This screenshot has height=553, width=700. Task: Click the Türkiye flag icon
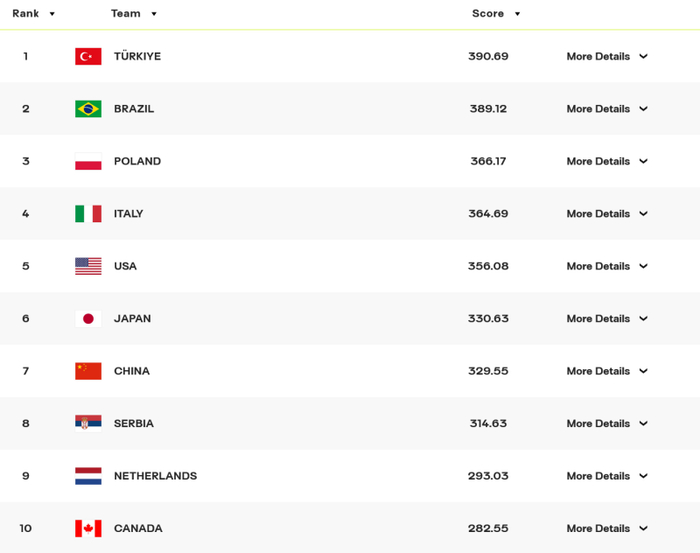(x=88, y=57)
